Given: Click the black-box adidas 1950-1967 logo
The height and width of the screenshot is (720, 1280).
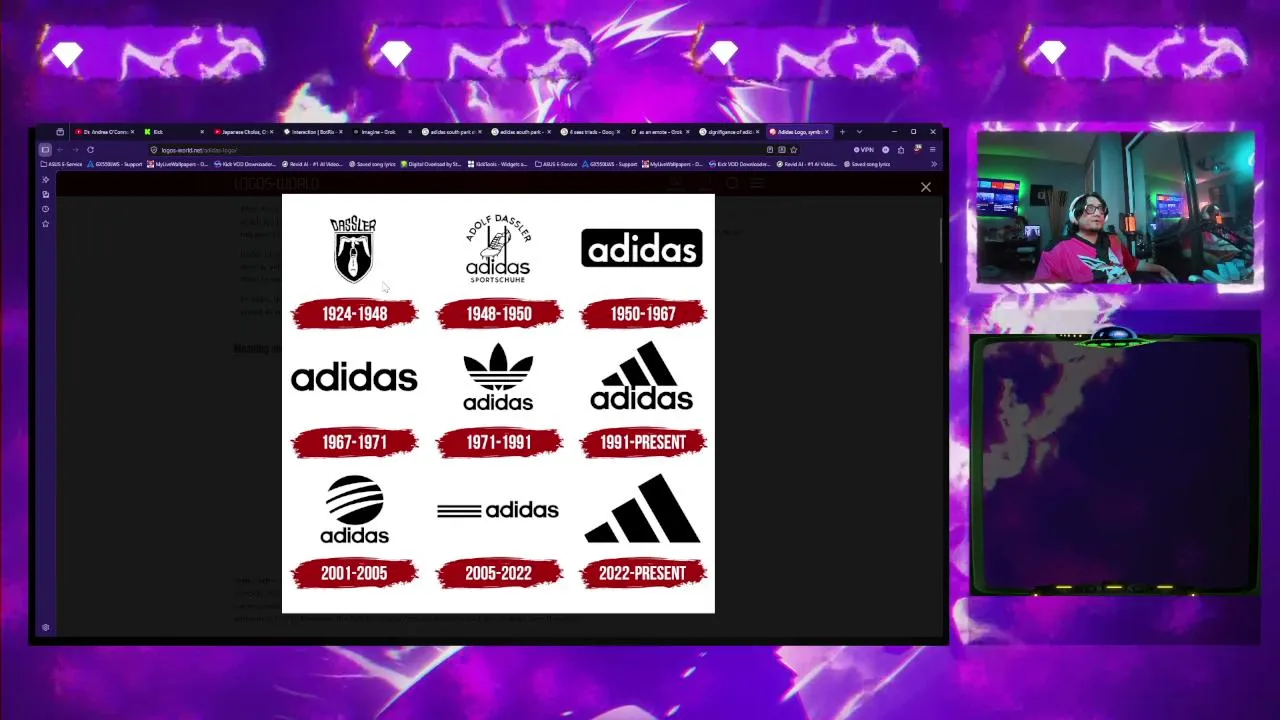Looking at the screenshot, I should pyautogui.click(x=642, y=248).
